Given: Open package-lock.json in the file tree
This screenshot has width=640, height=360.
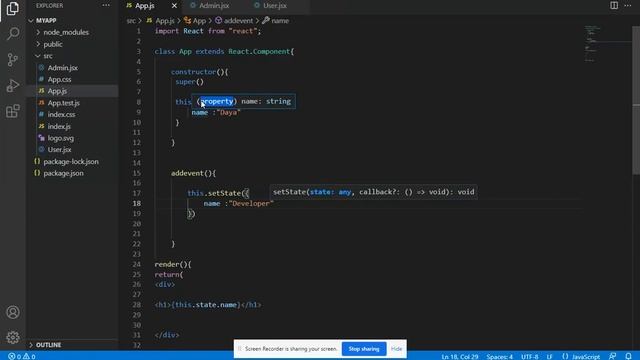Looking at the screenshot, I should pos(71,162).
